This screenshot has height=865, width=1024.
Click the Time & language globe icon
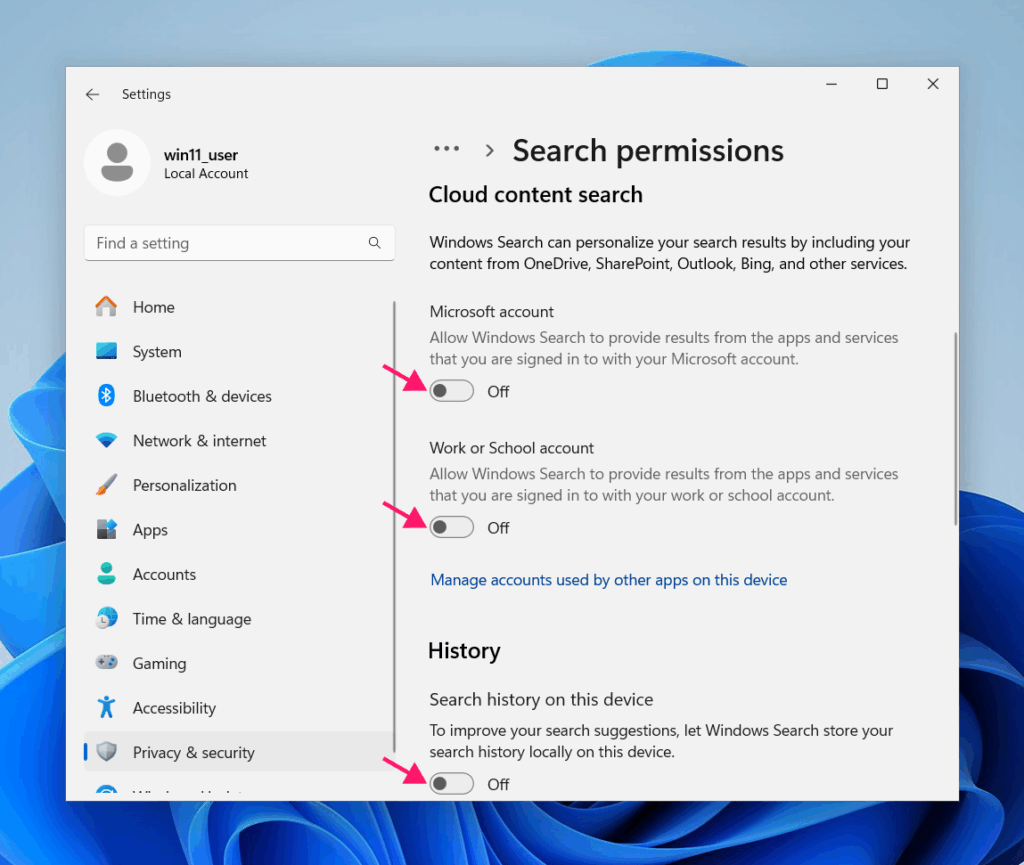pyautogui.click(x=106, y=618)
